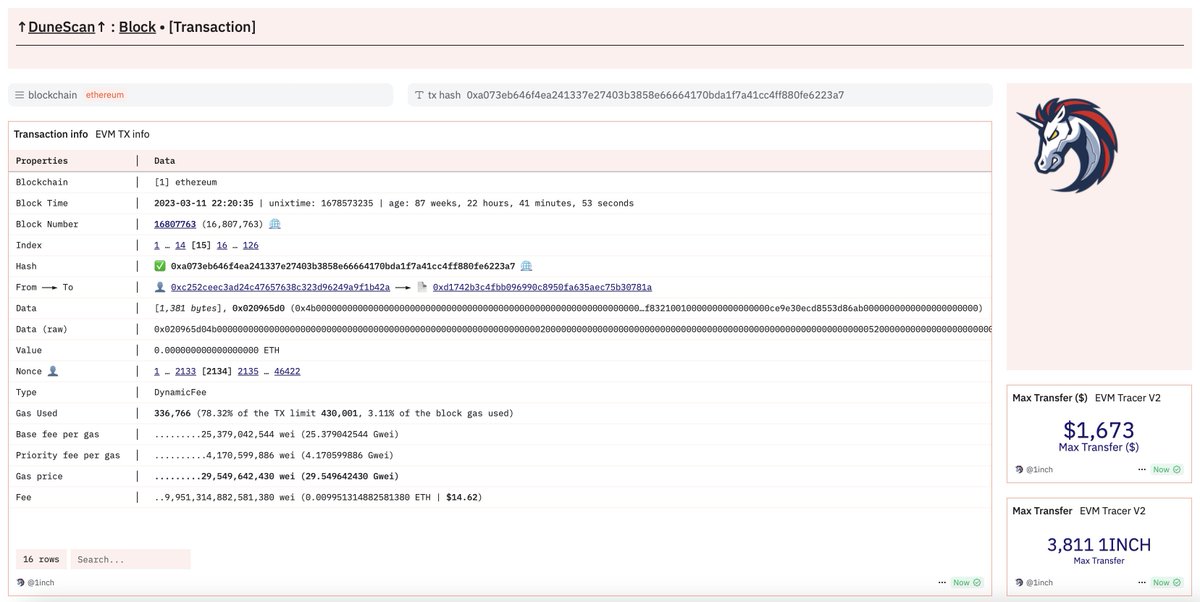The width and height of the screenshot is (1200, 602).
Task: Open three-dot menu of Transaction info panel
Action: 942,582
